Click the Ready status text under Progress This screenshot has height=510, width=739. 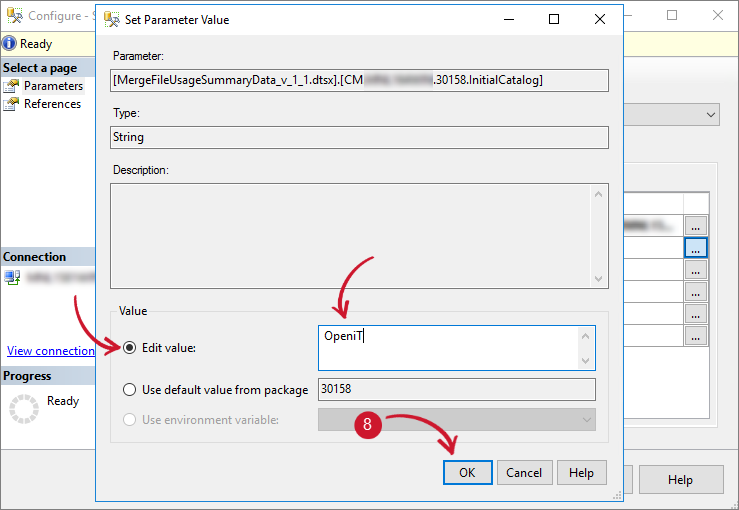tap(63, 401)
